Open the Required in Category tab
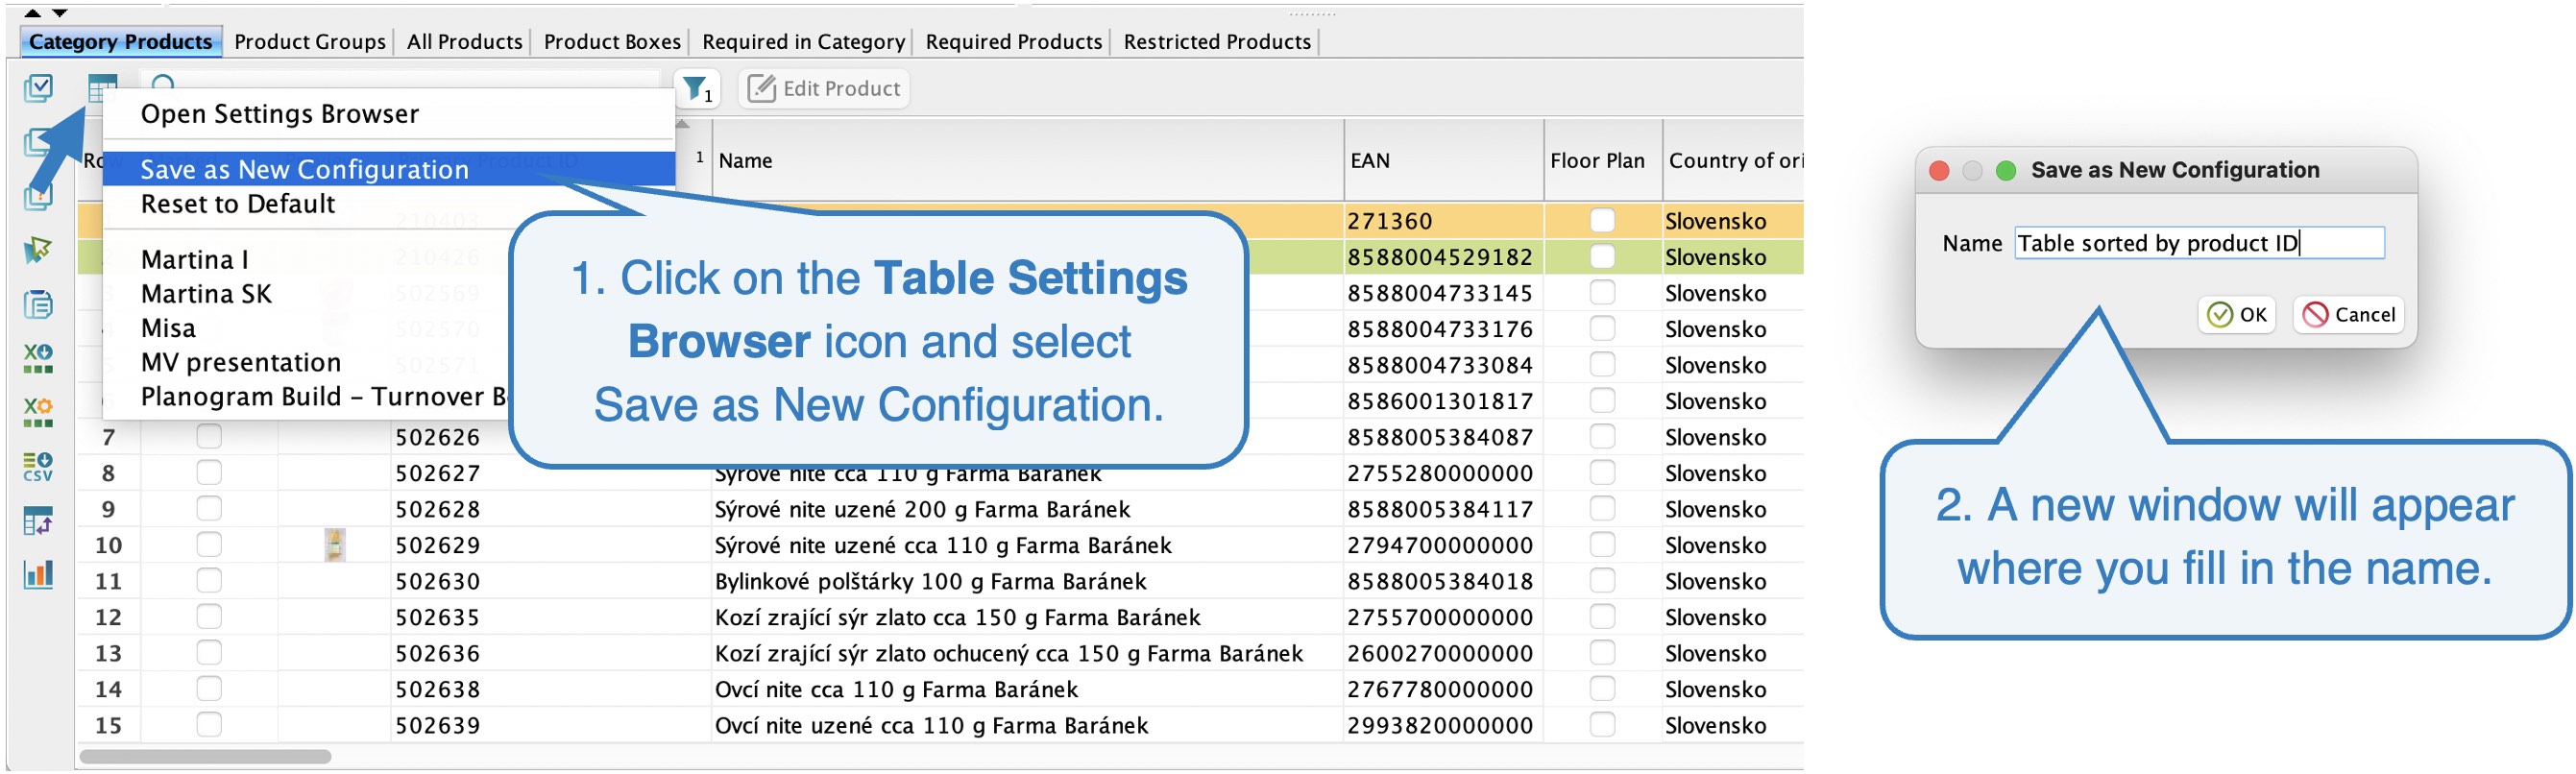 click(803, 42)
